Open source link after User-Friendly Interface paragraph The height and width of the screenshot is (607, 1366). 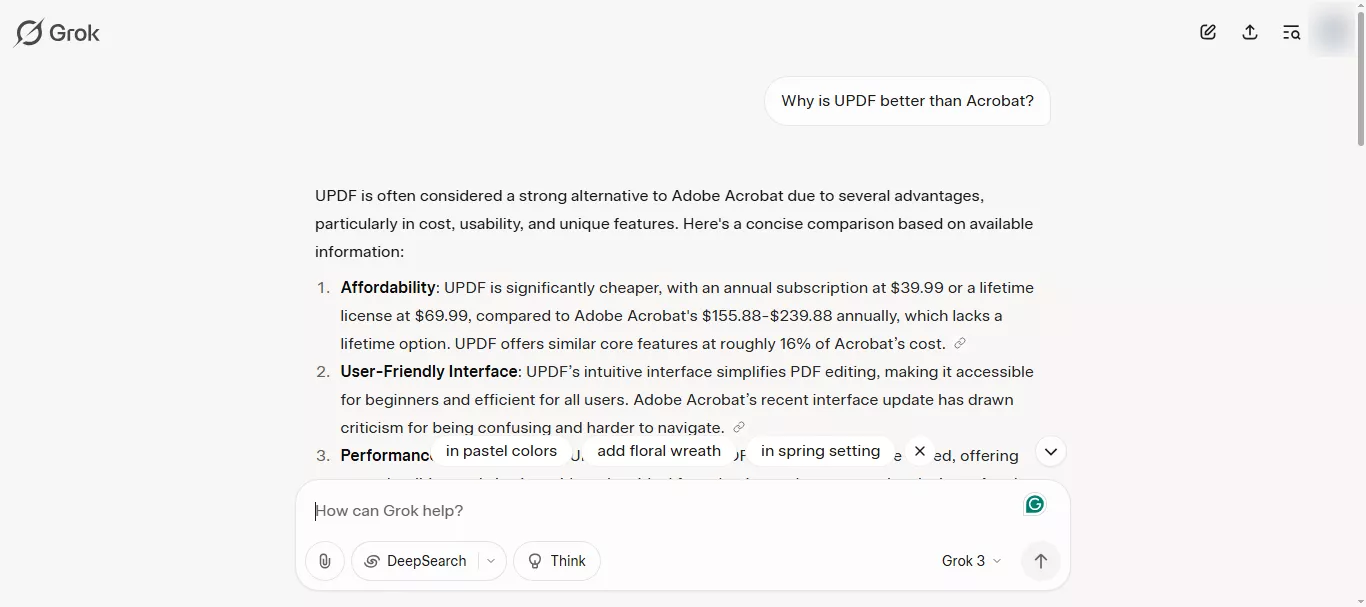[739, 427]
